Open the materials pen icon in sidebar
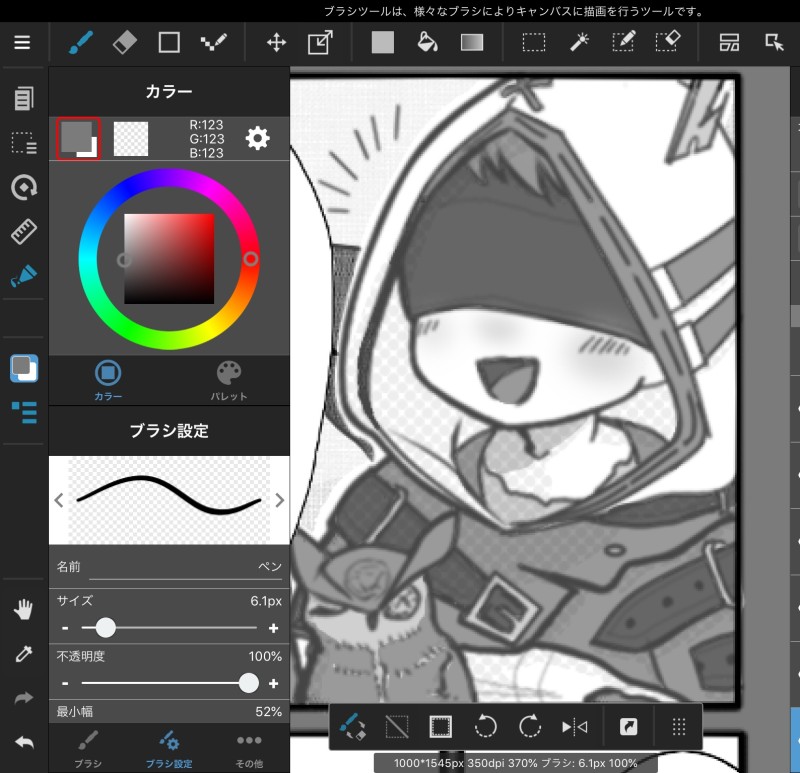The height and width of the screenshot is (773, 800). point(23,276)
